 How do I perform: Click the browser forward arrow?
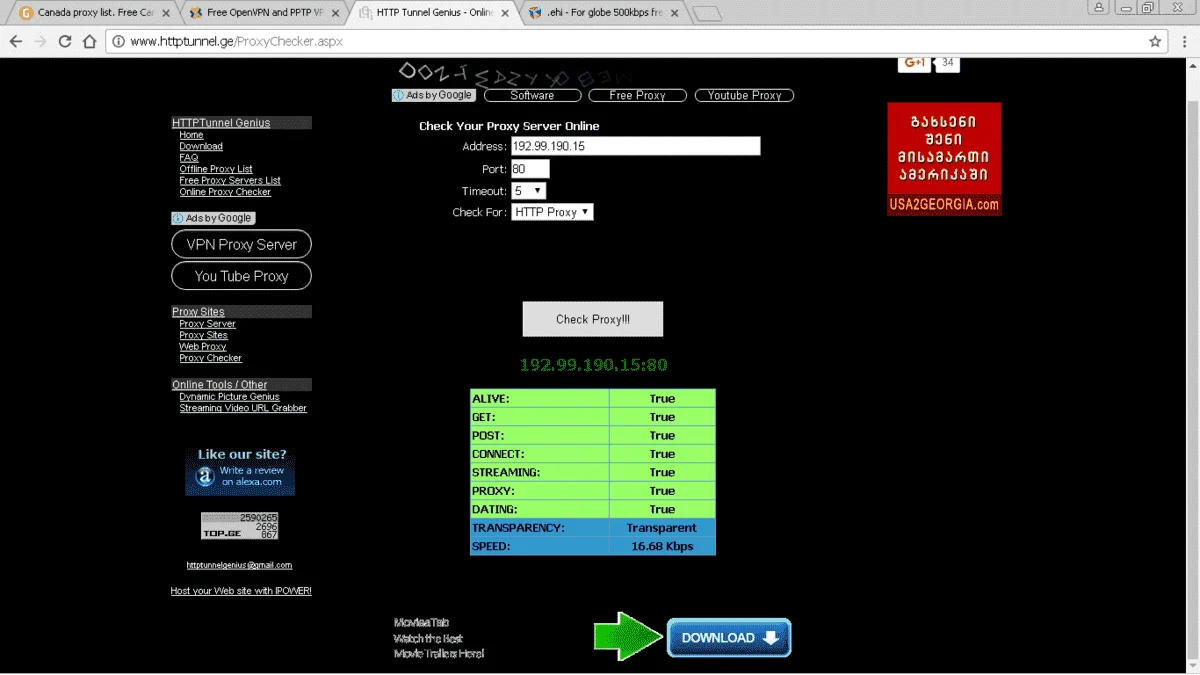click(x=40, y=42)
